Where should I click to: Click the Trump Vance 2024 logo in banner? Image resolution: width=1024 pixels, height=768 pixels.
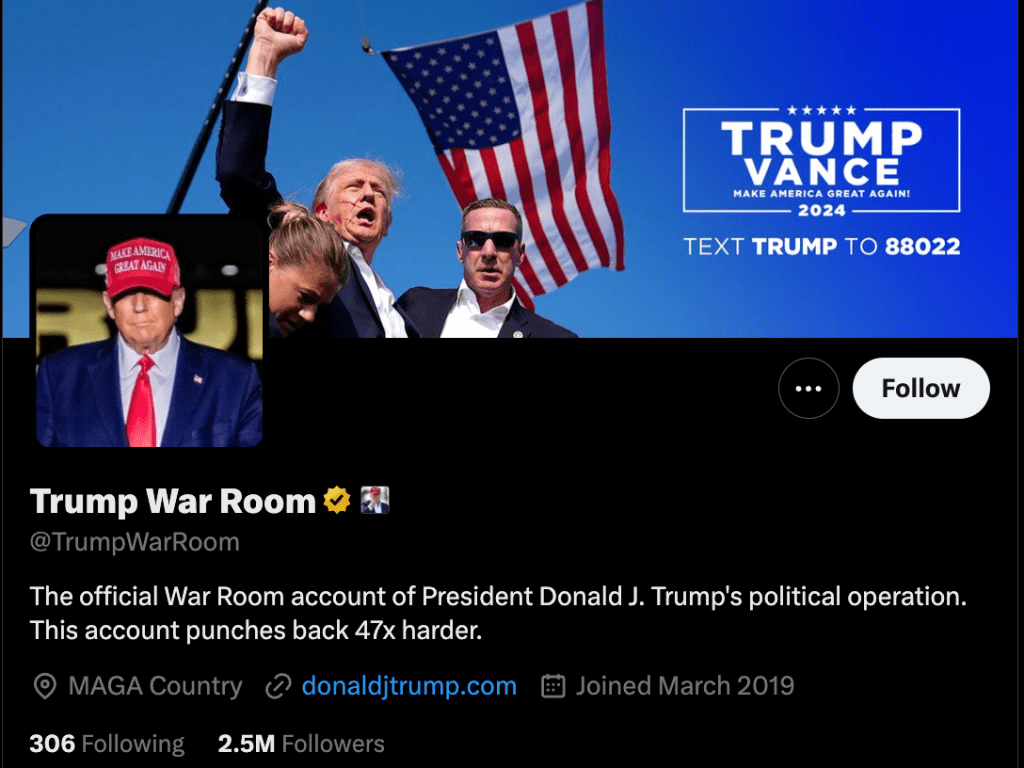822,161
